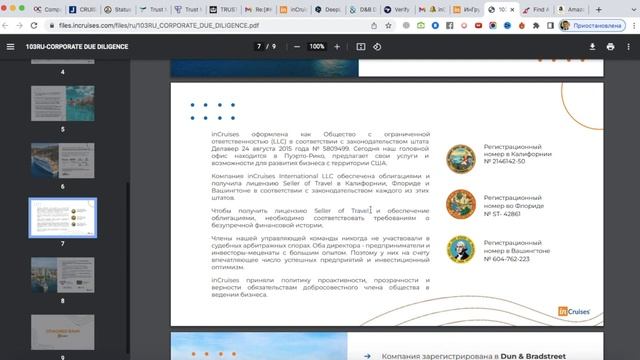Reload the current page

click(x=34, y=25)
